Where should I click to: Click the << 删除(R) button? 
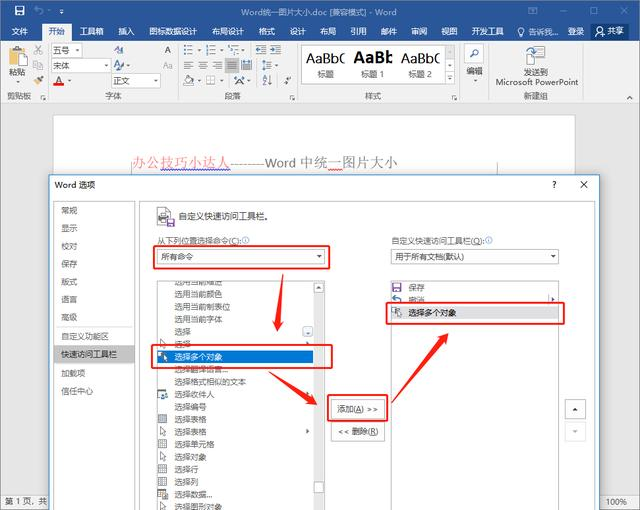[358, 431]
